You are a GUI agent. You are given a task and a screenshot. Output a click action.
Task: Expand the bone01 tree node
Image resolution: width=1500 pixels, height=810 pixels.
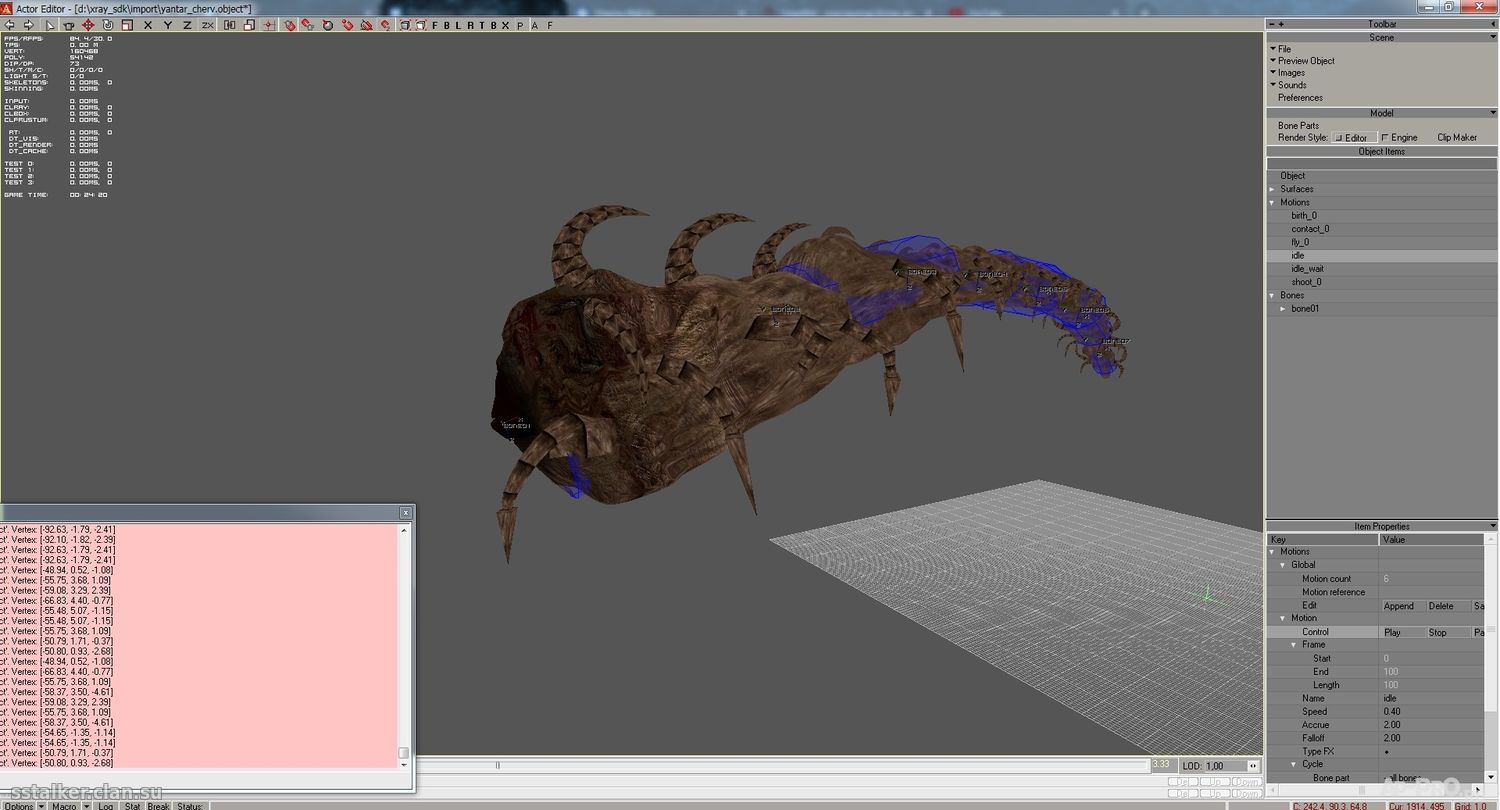tap(1283, 308)
